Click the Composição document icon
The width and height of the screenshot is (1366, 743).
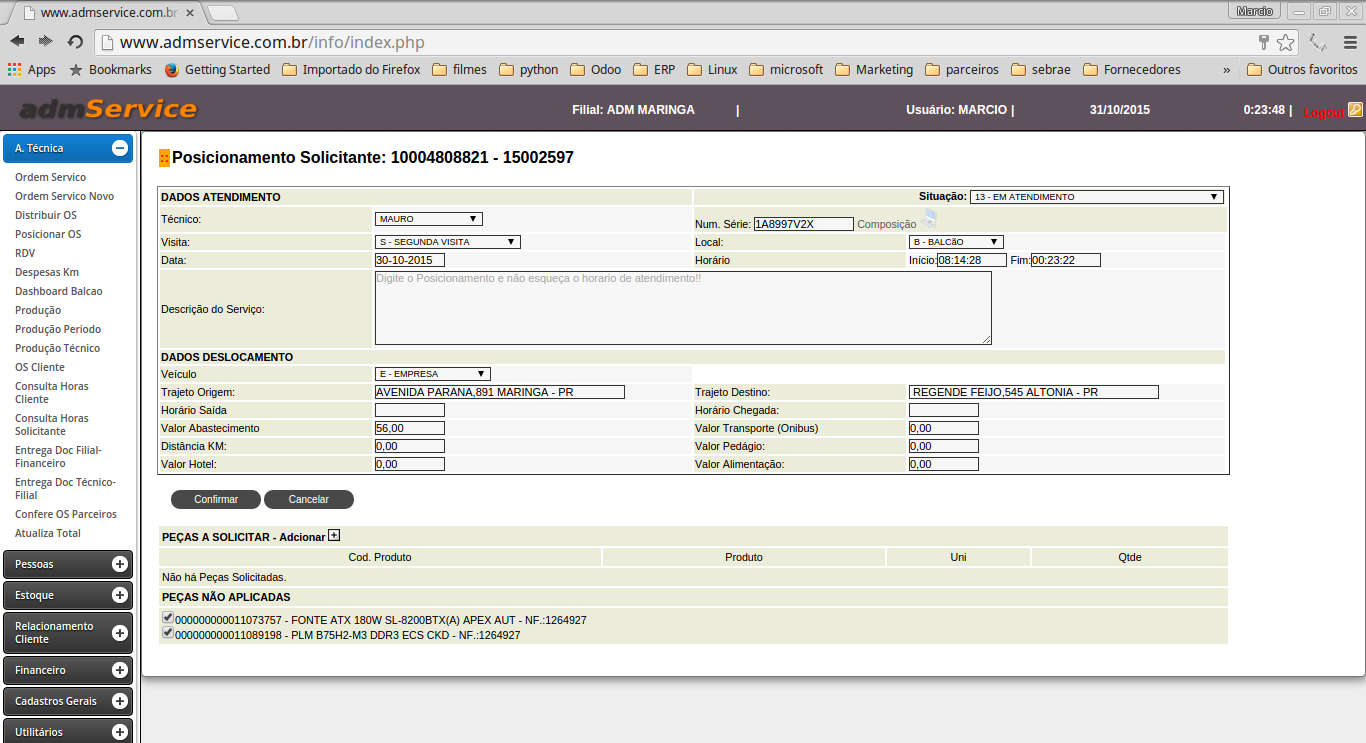(x=929, y=220)
